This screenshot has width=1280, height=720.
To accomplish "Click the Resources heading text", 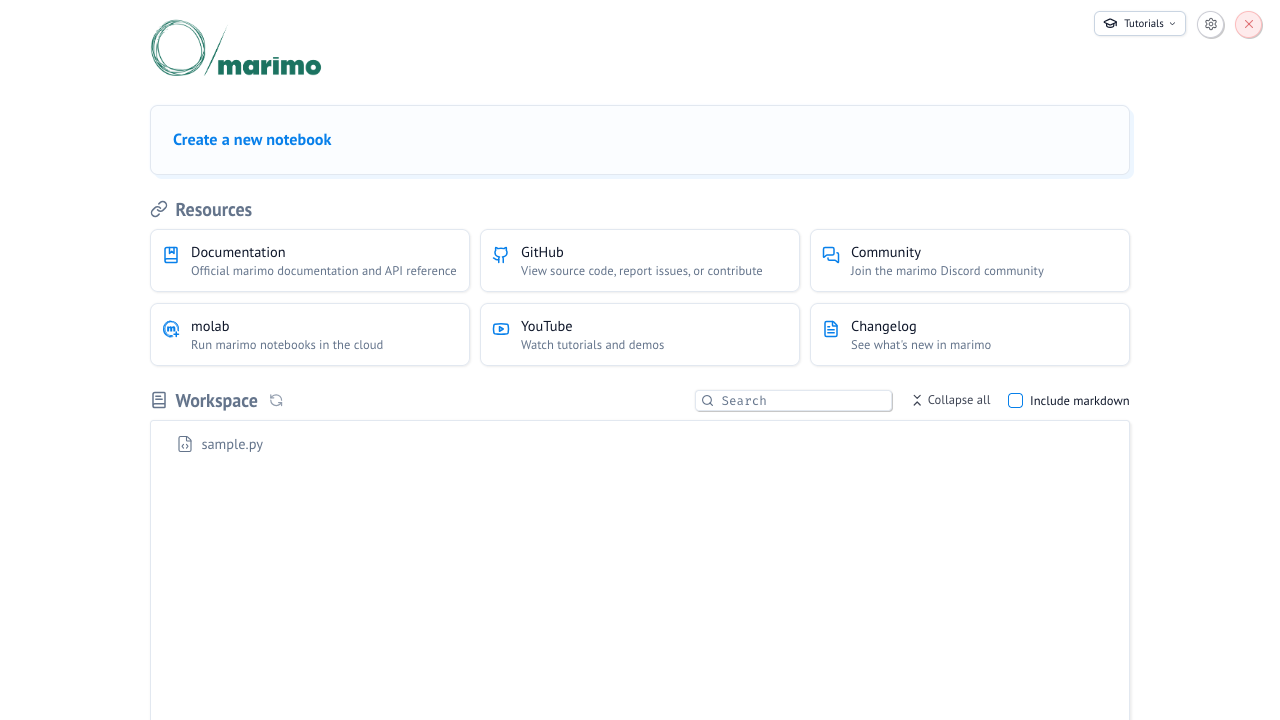I will [213, 210].
